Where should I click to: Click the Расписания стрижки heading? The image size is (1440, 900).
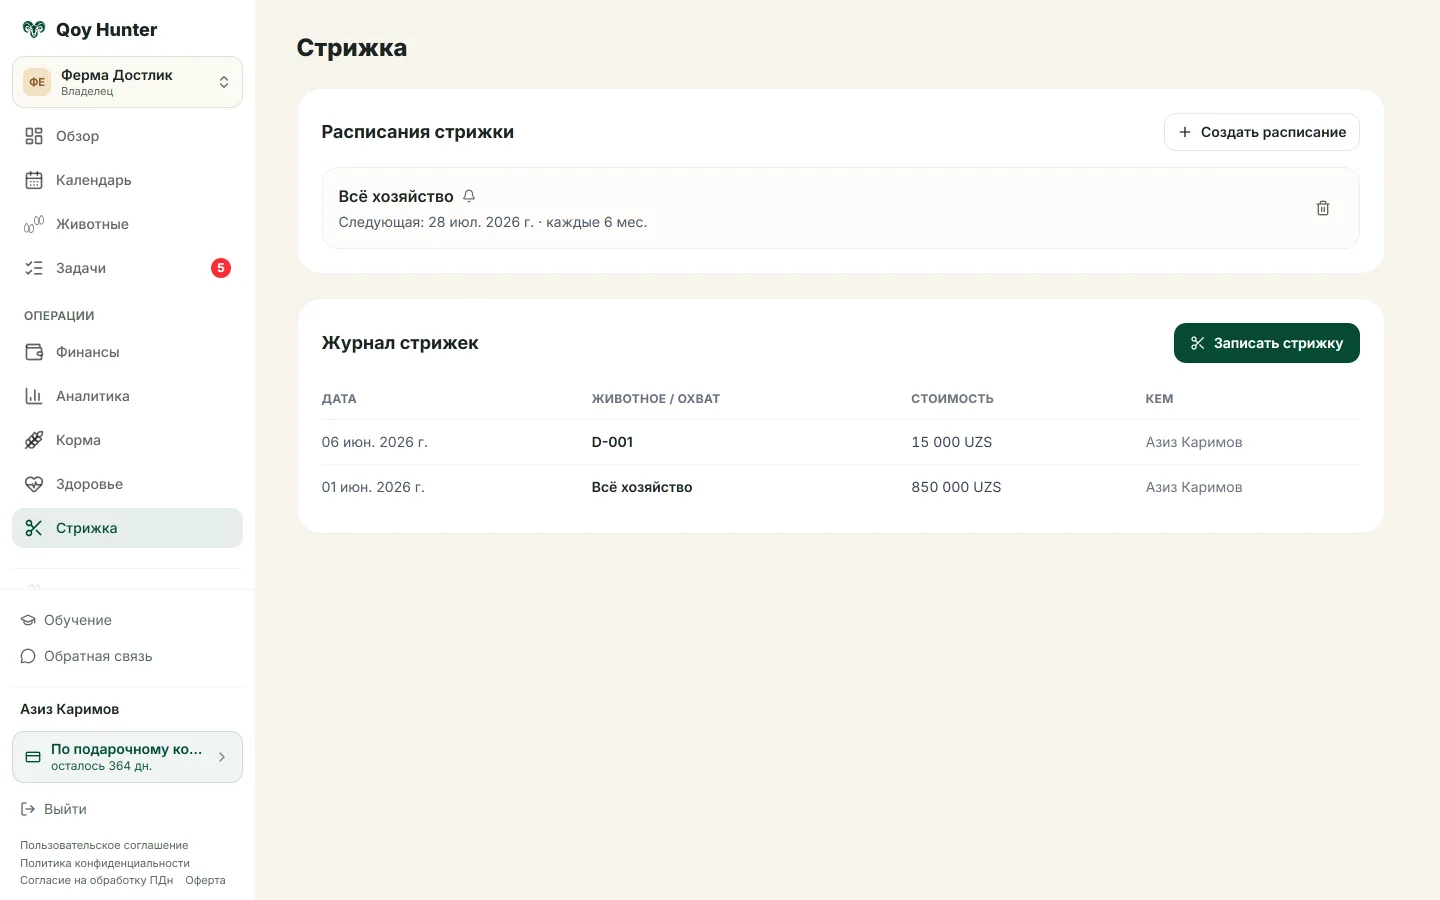coord(418,132)
